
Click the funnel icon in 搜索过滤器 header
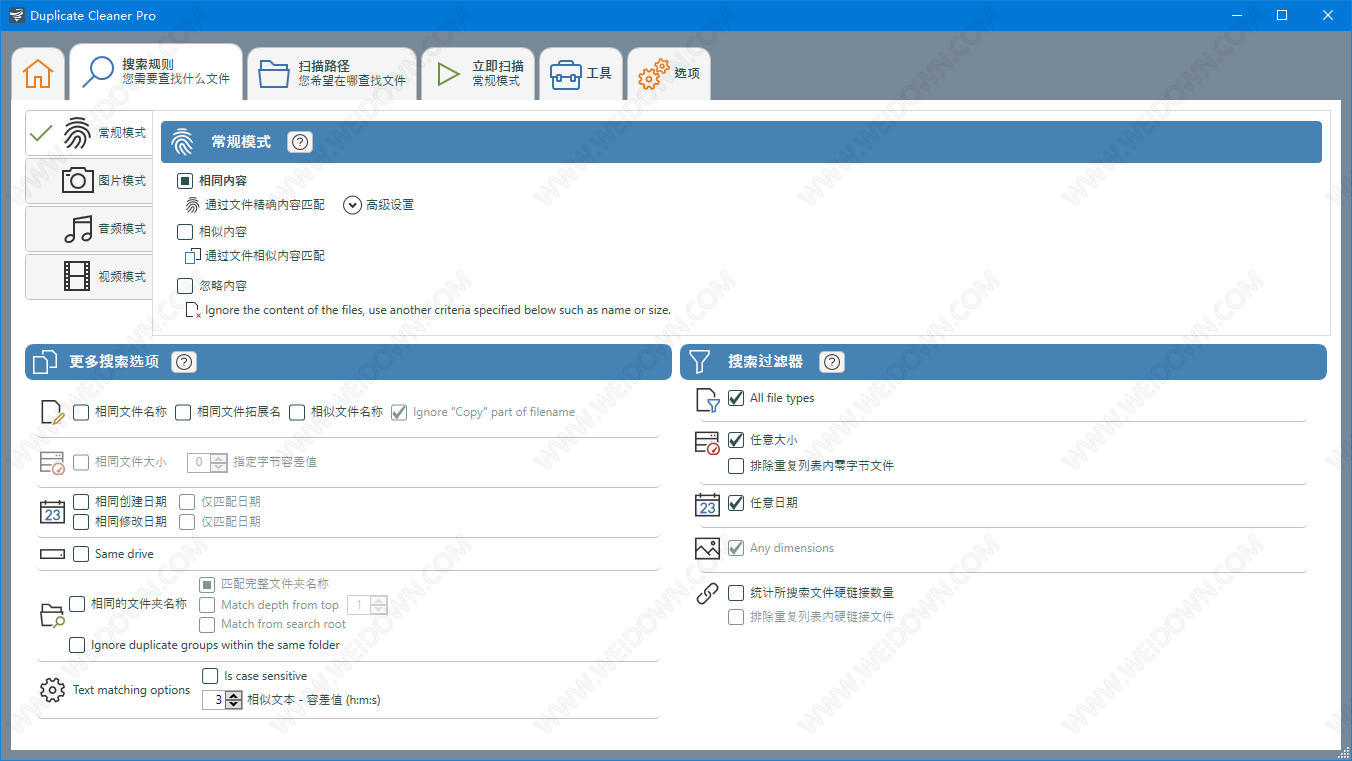click(x=700, y=362)
